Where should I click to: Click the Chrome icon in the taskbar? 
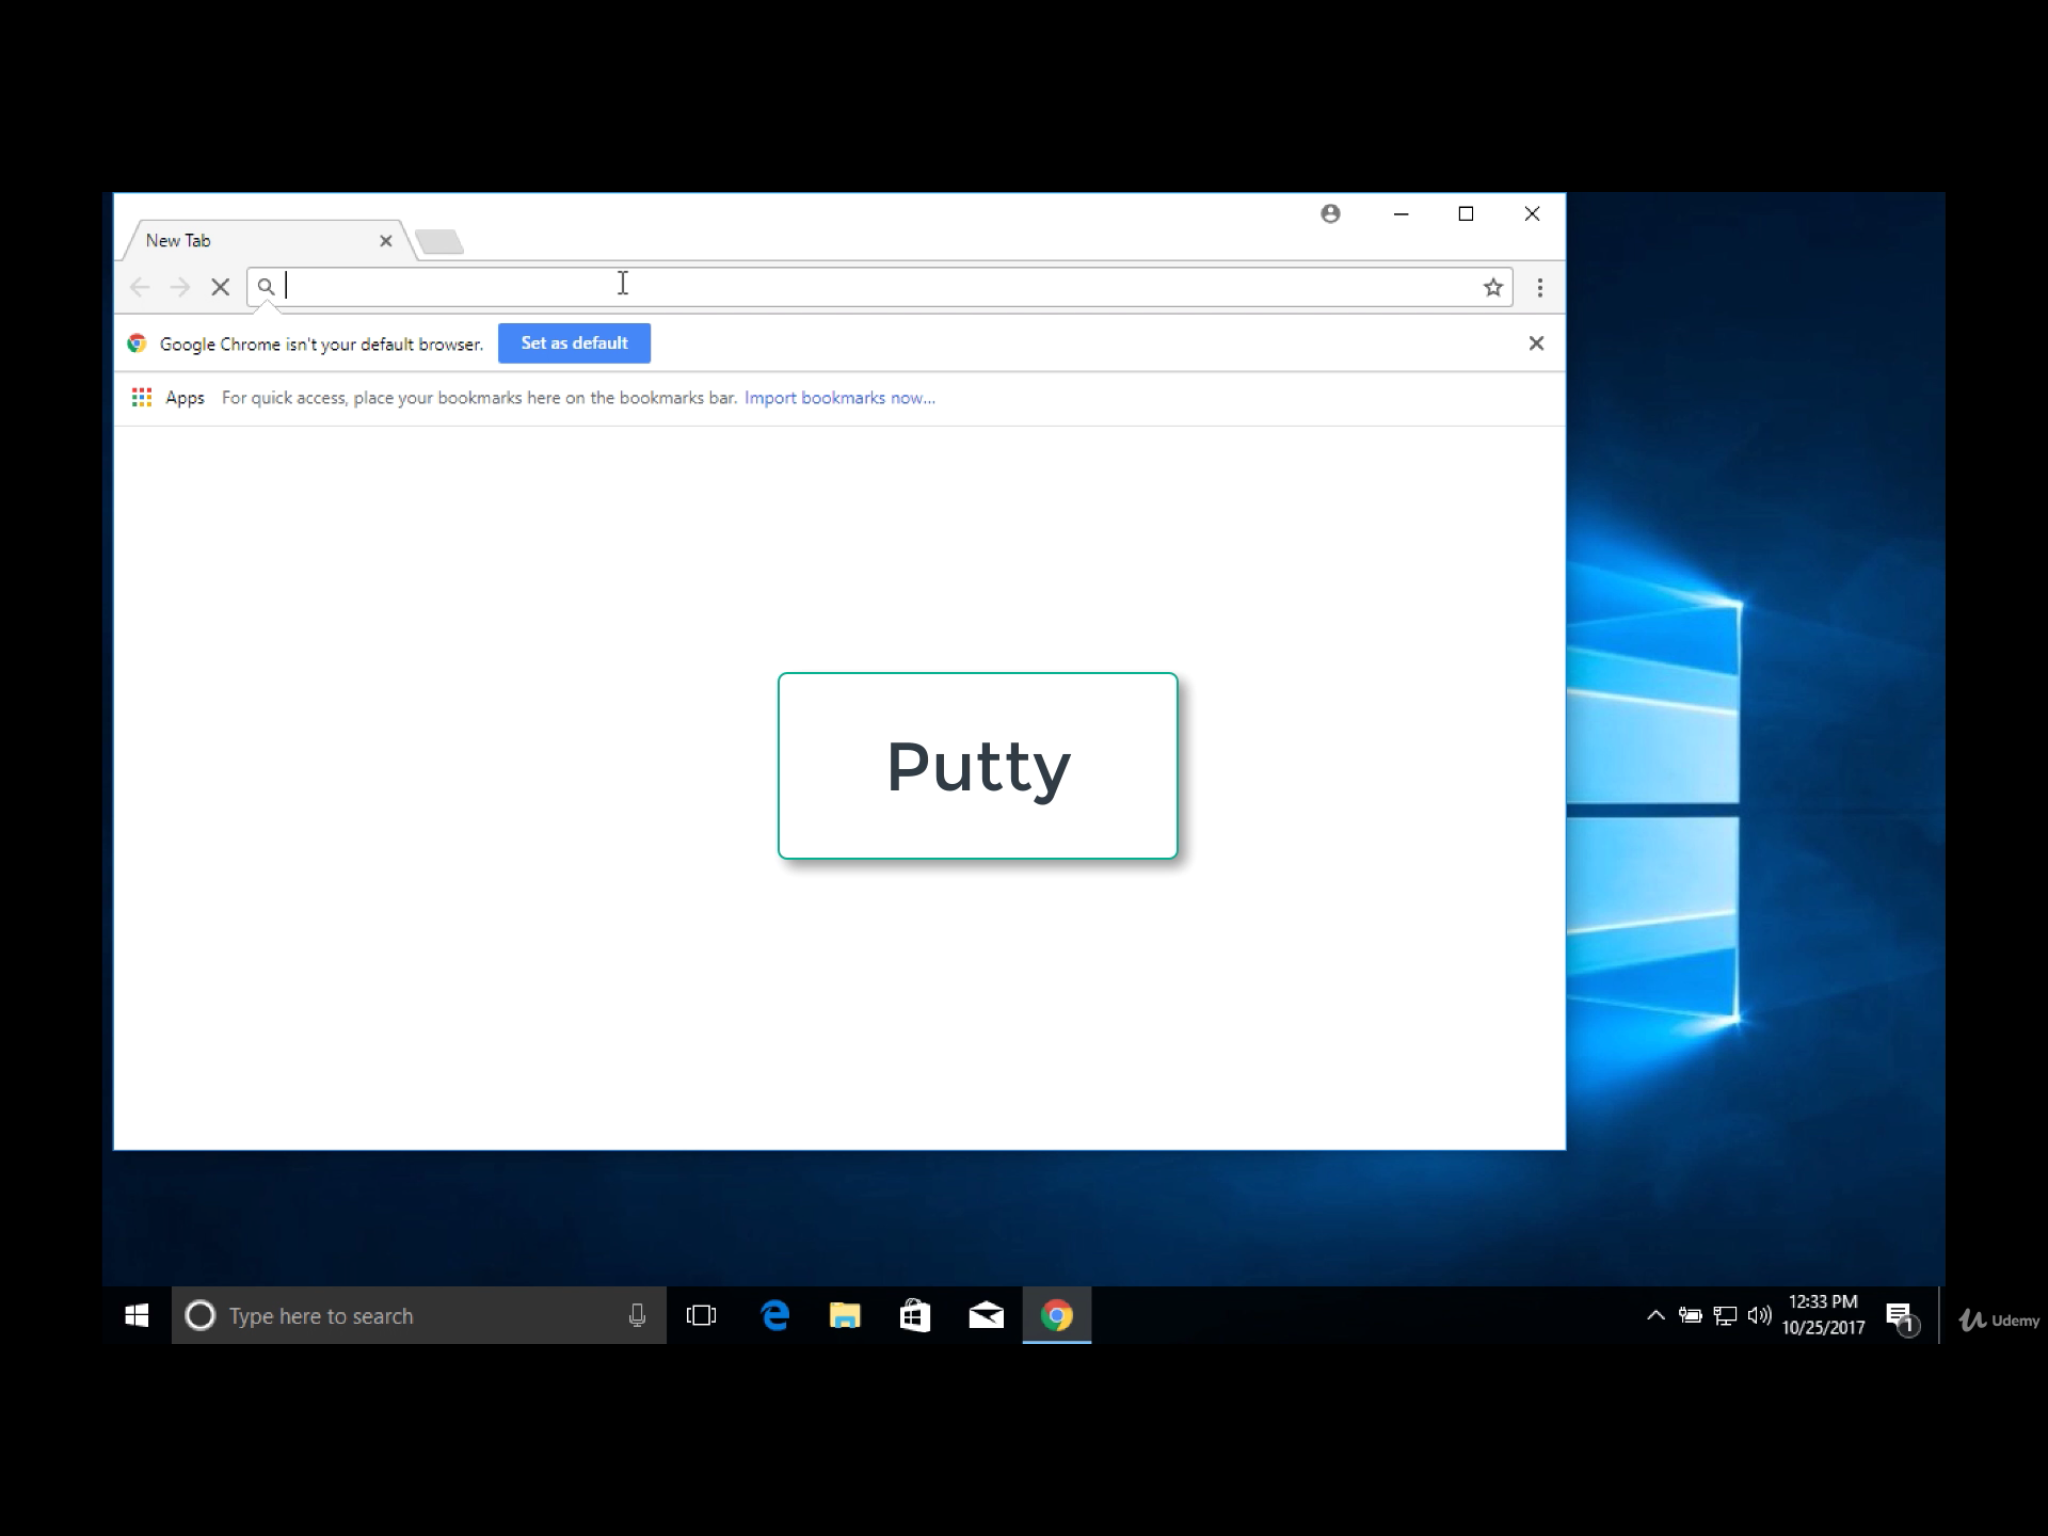(1057, 1316)
